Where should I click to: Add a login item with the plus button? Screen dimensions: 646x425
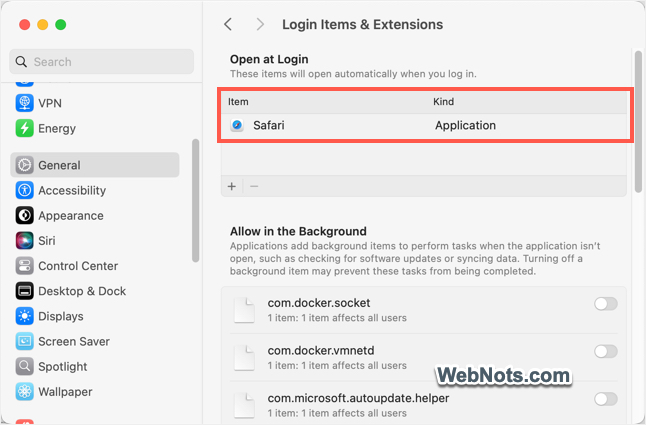point(232,186)
